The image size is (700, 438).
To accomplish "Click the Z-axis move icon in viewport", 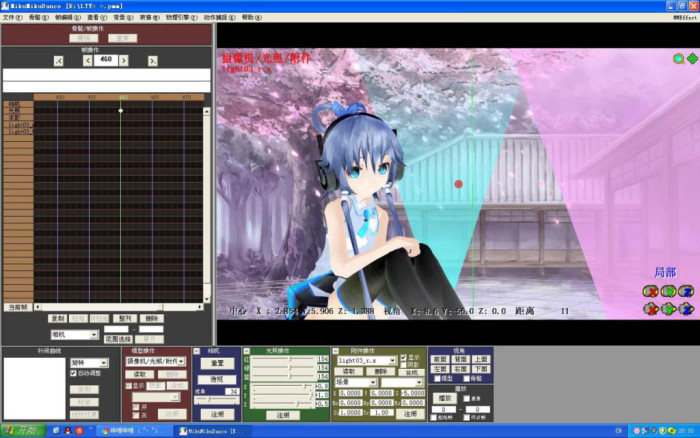I will 686,309.
